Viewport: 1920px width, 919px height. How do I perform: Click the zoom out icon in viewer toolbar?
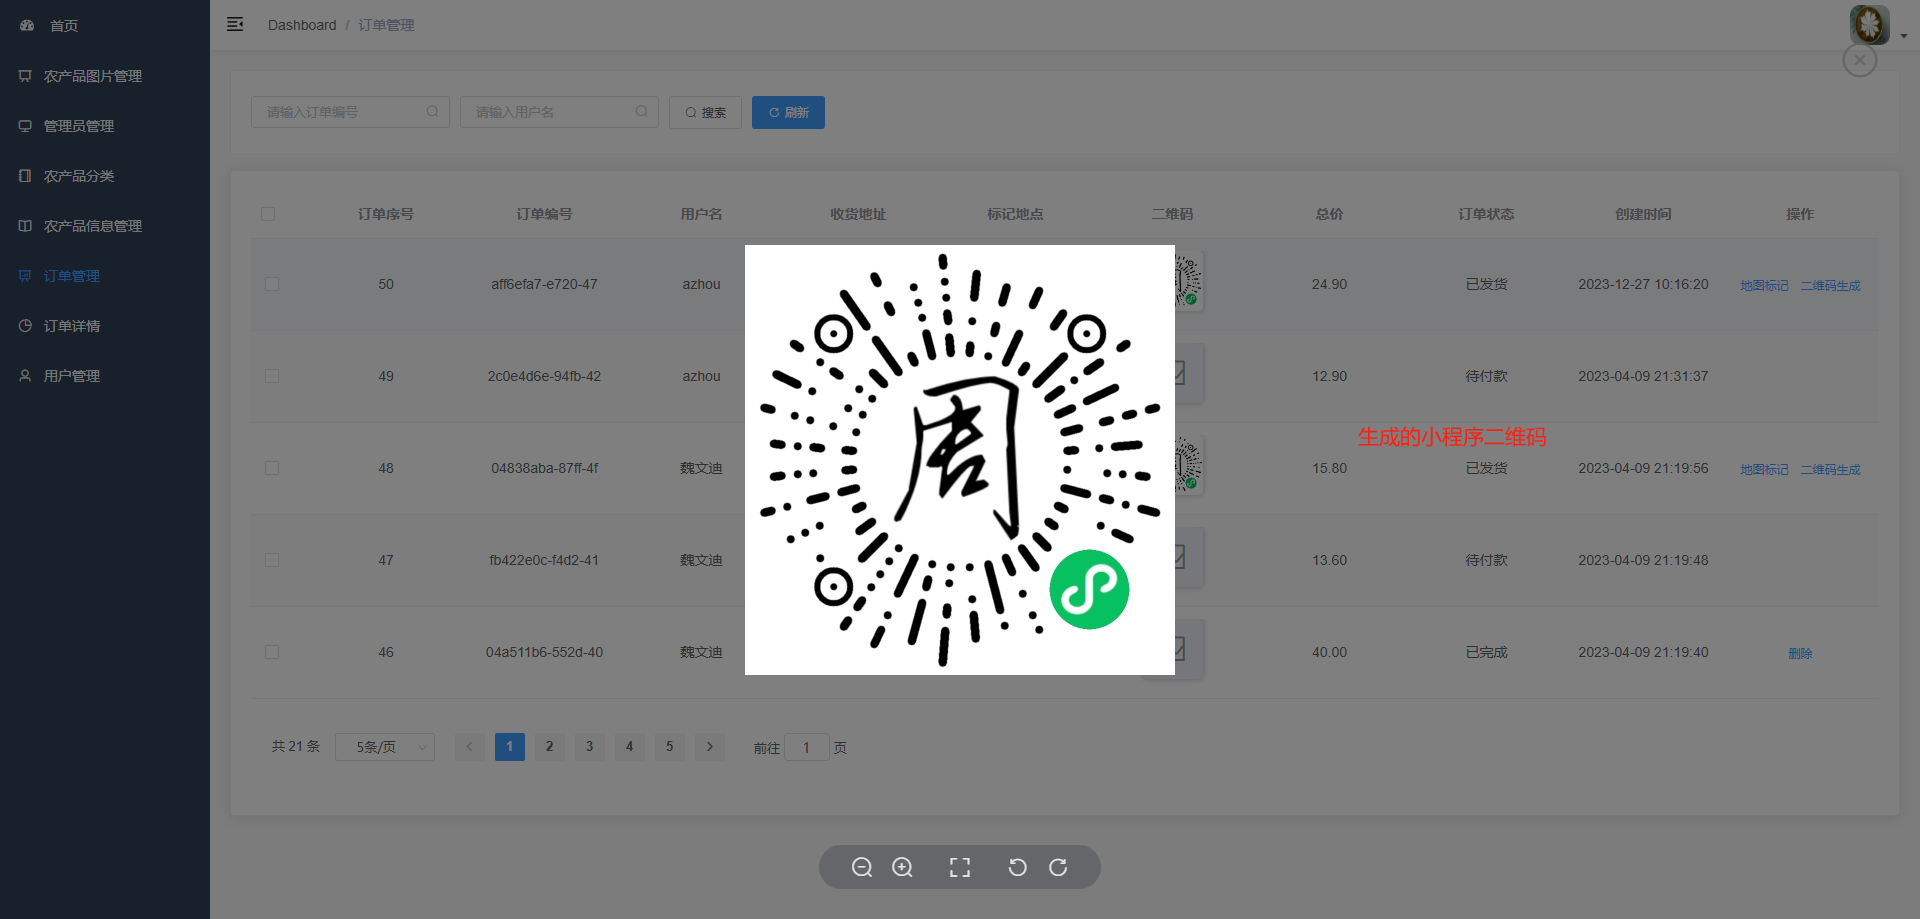coord(861,867)
